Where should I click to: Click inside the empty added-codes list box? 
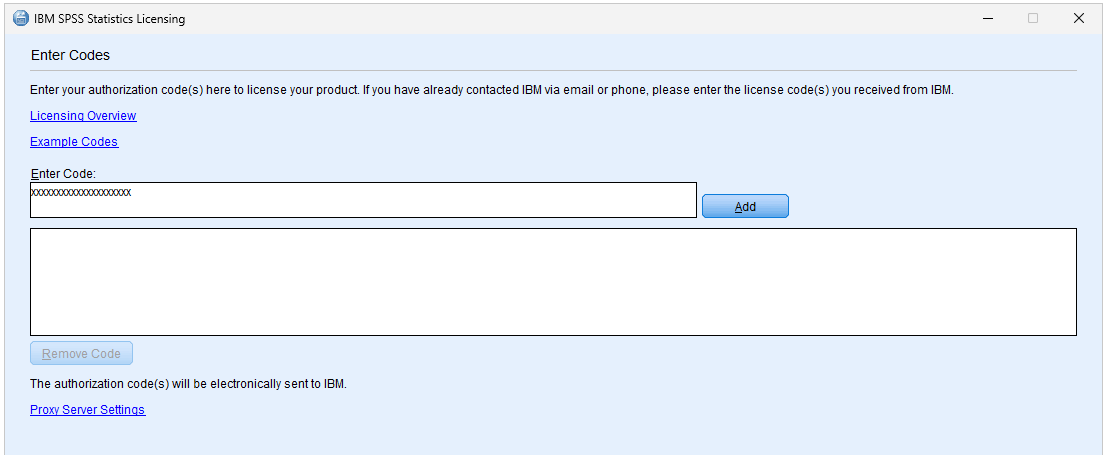pyautogui.click(x=553, y=282)
